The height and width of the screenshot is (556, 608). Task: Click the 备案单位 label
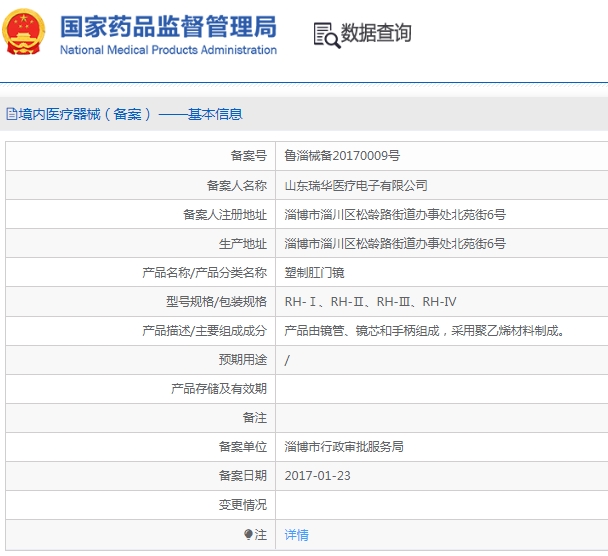[x=243, y=447]
